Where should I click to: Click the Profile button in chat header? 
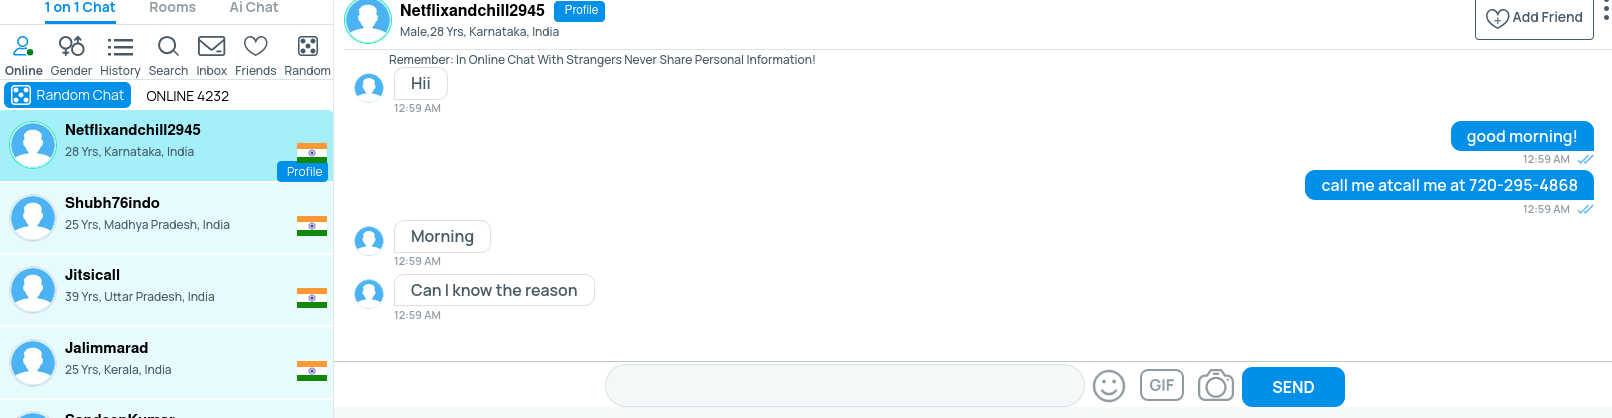[581, 10]
